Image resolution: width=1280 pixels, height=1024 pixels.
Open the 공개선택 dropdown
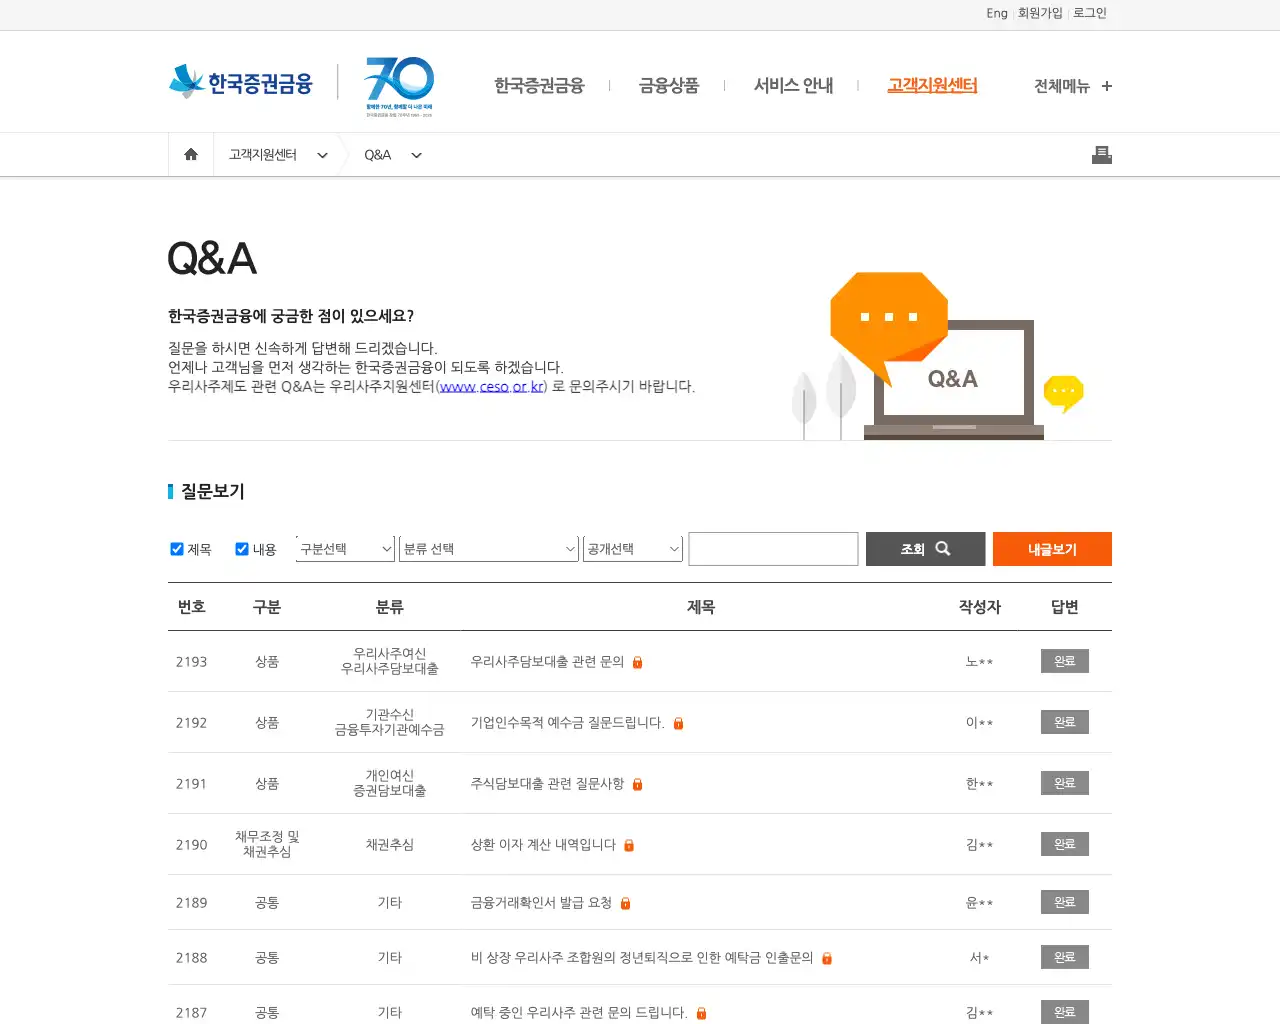point(633,549)
